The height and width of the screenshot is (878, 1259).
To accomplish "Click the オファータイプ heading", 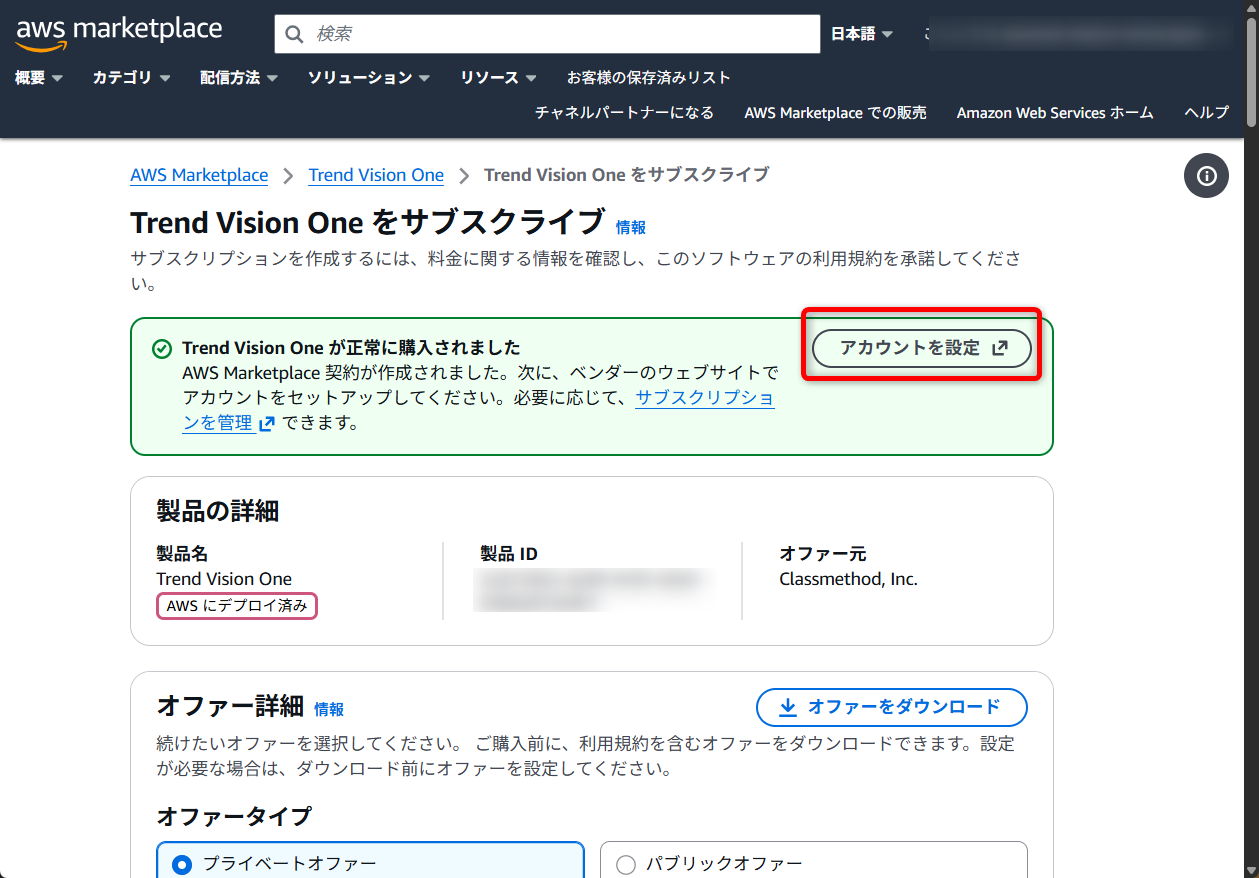I will (x=234, y=817).
